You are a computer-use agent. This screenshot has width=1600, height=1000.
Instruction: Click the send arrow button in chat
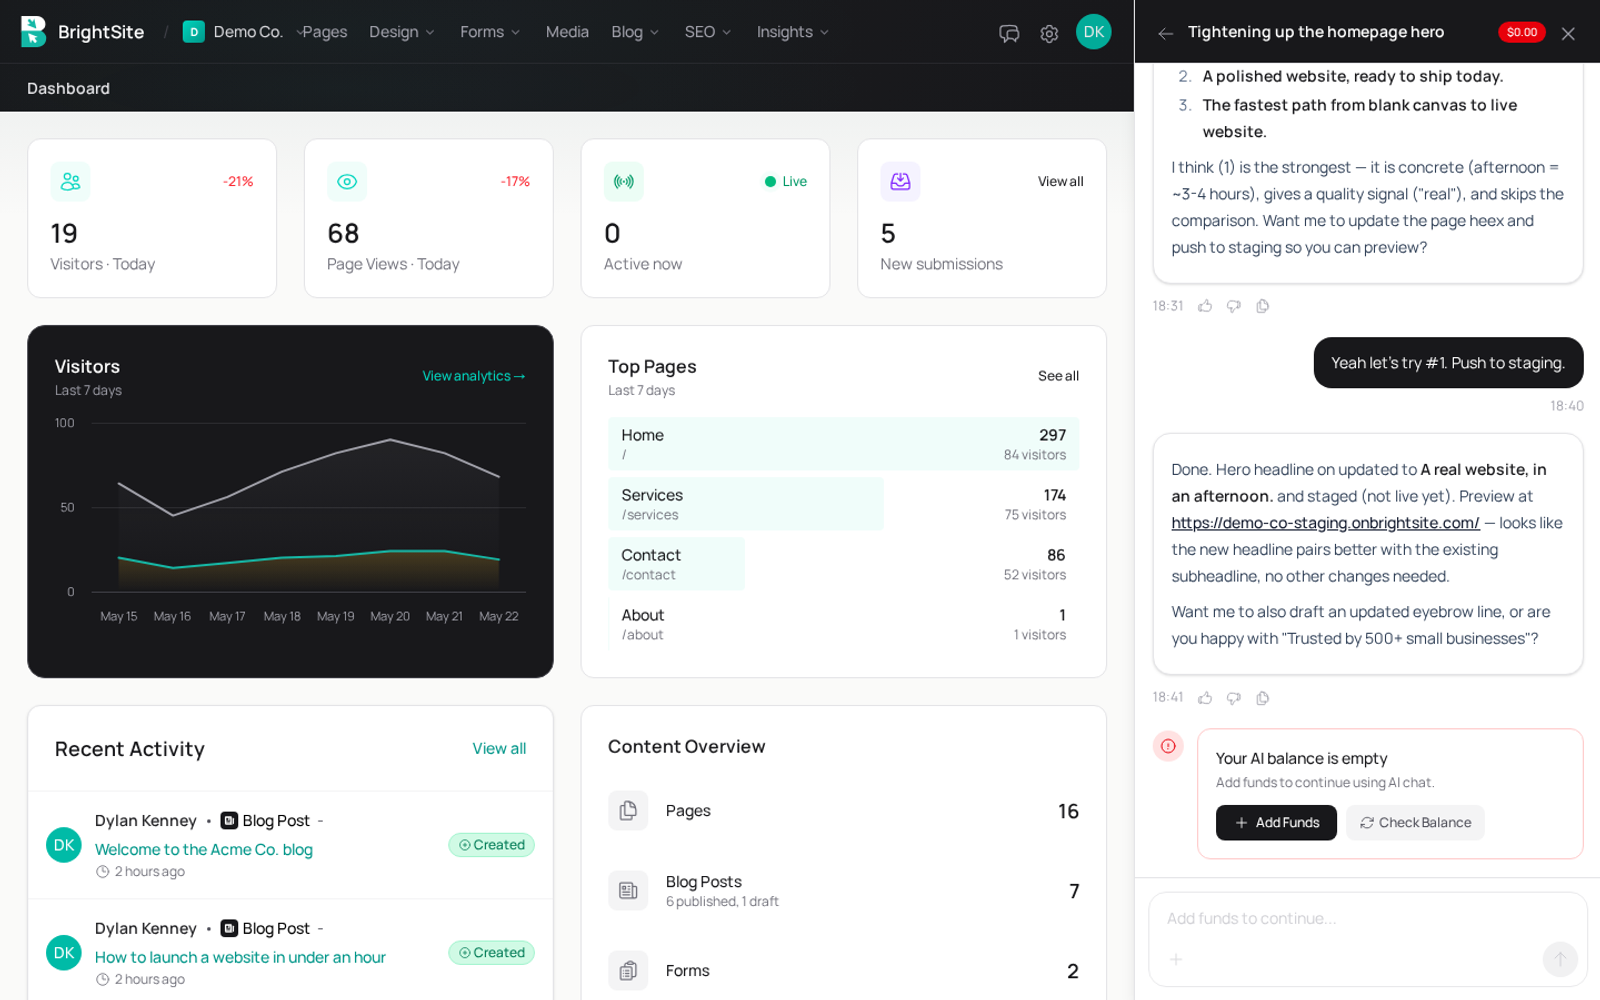(x=1560, y=959)
